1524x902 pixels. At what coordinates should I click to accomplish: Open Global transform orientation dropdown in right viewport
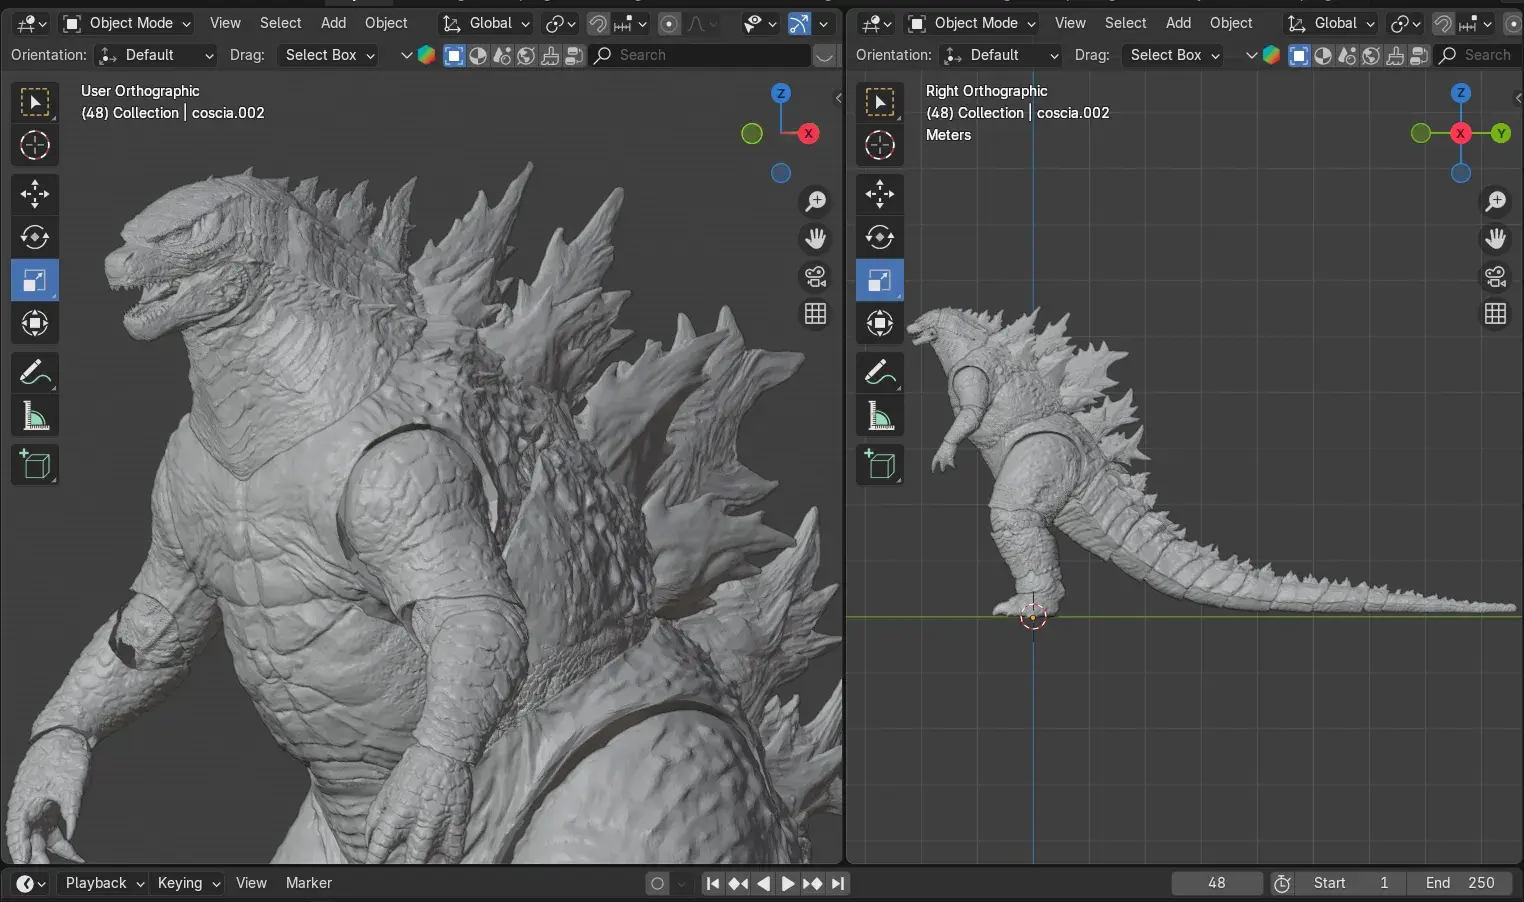(1332, 23)
